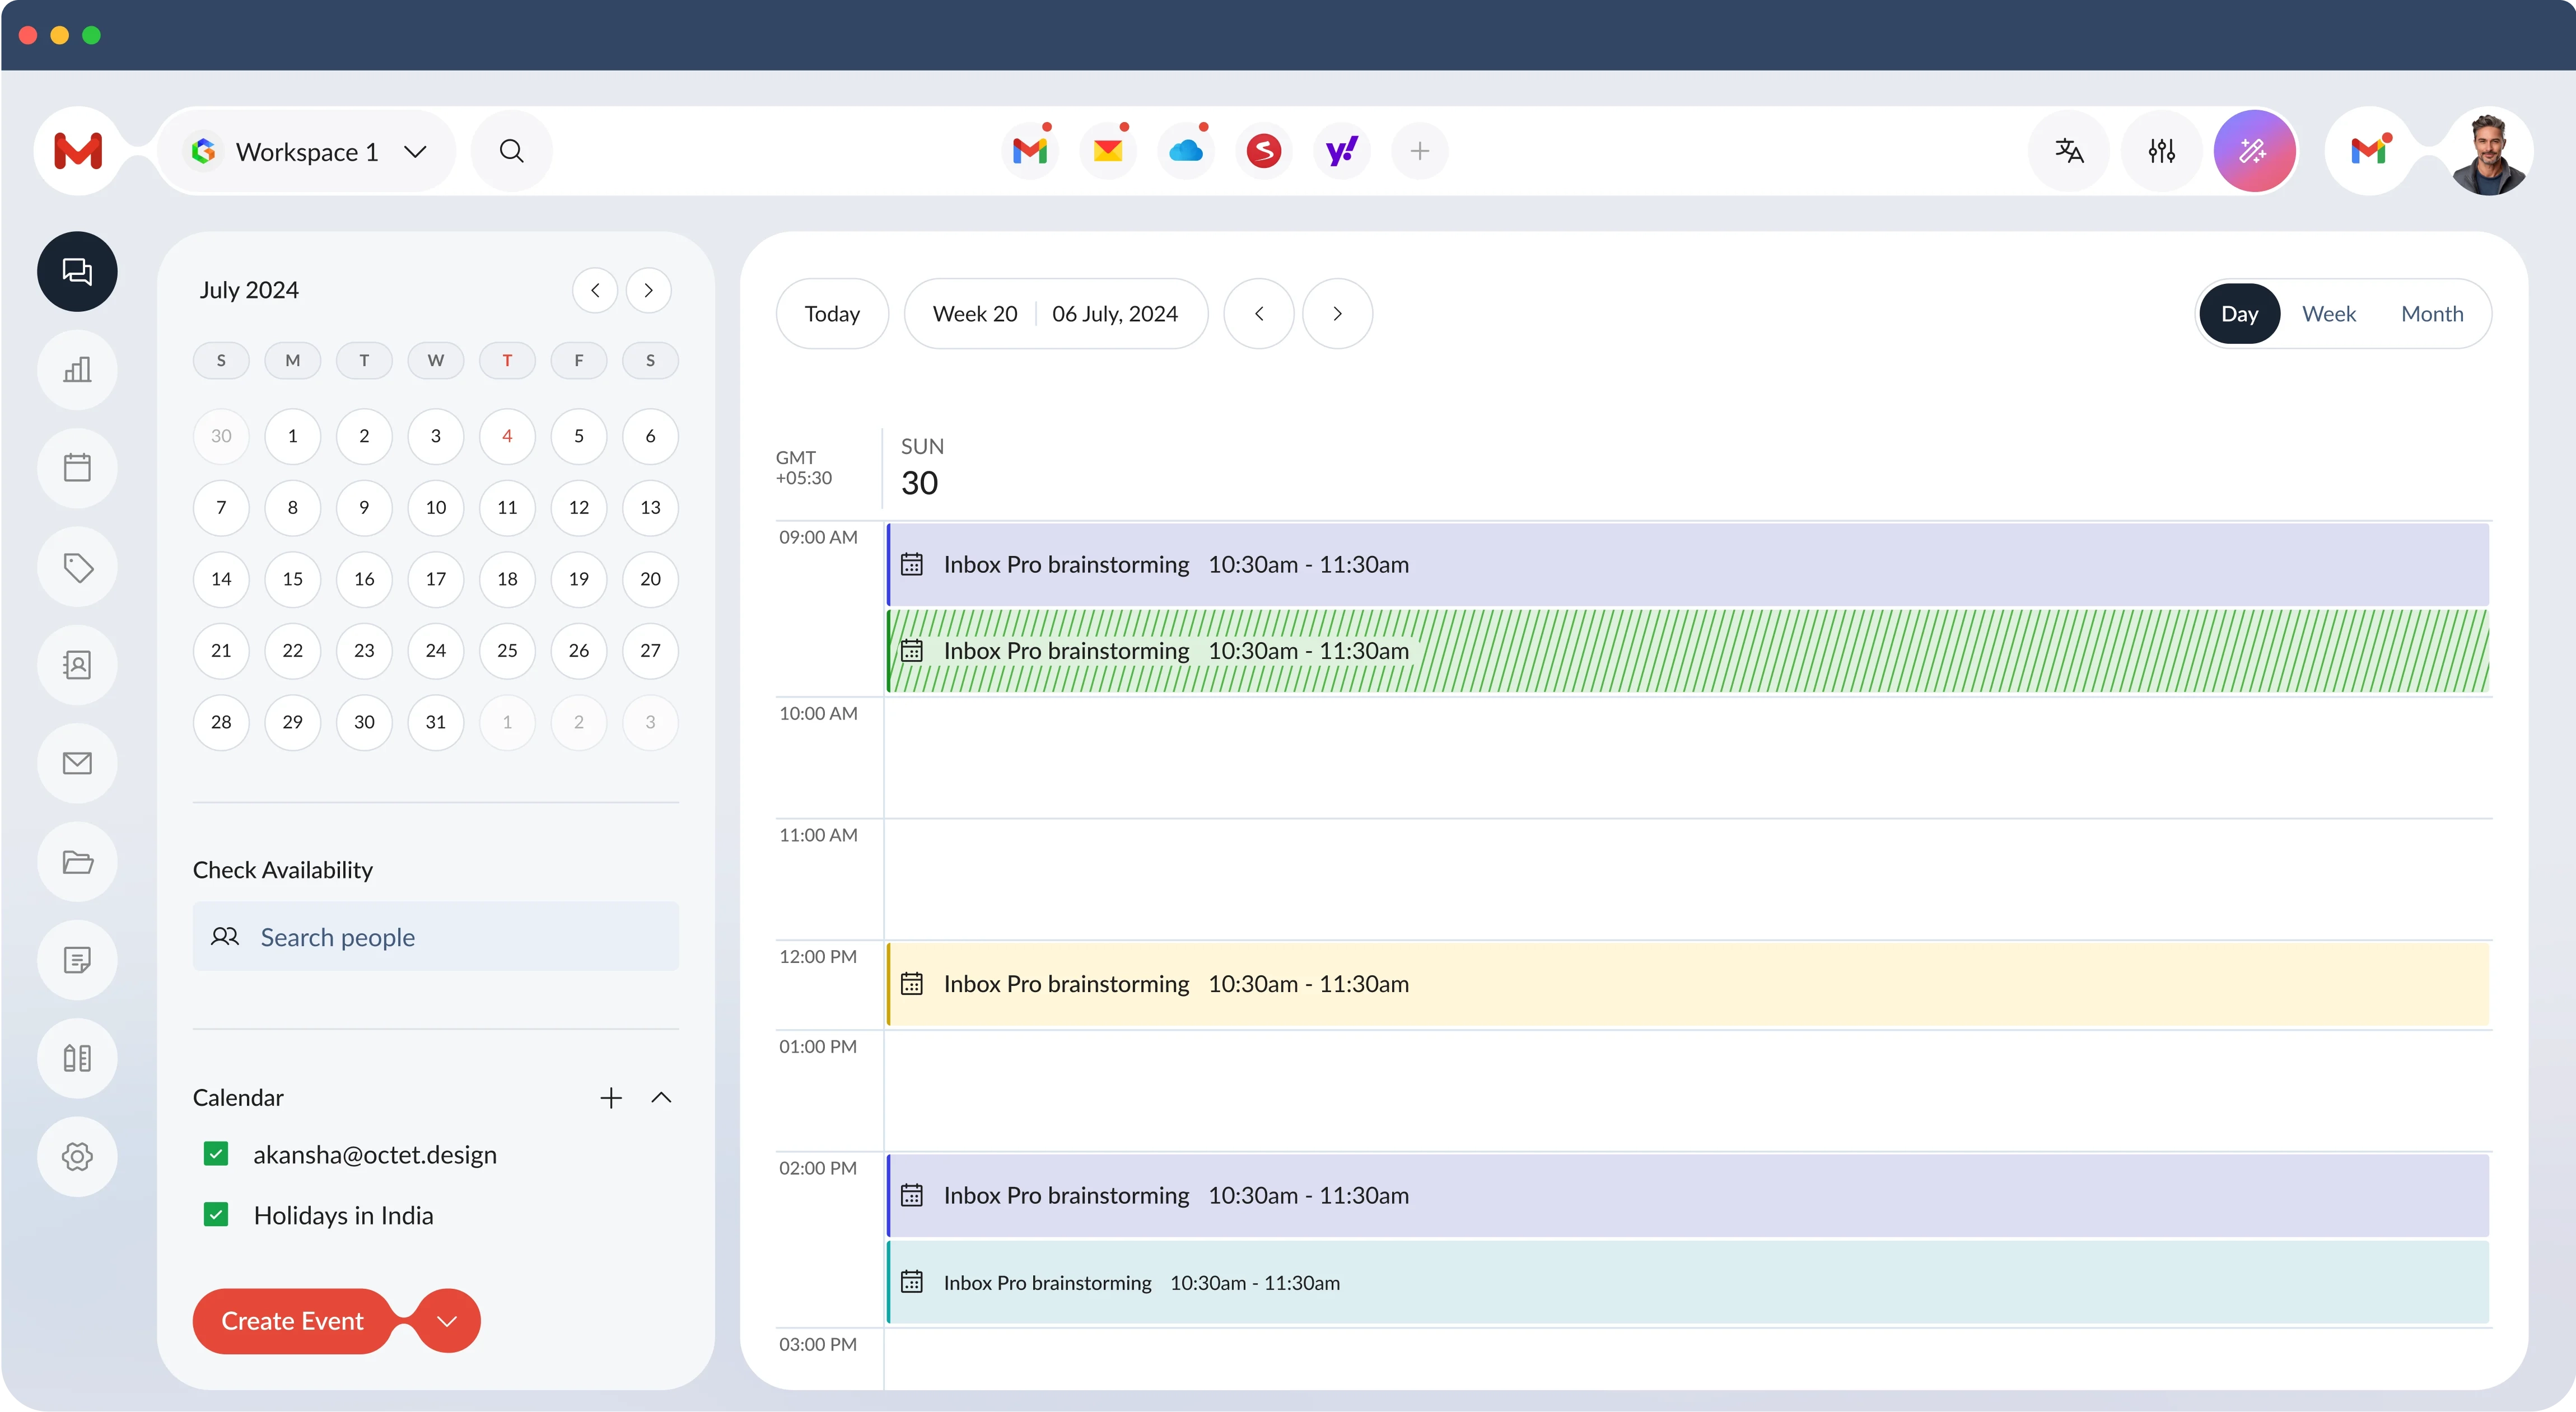Open the calendar sidebar icon

(x=77, y=468)
